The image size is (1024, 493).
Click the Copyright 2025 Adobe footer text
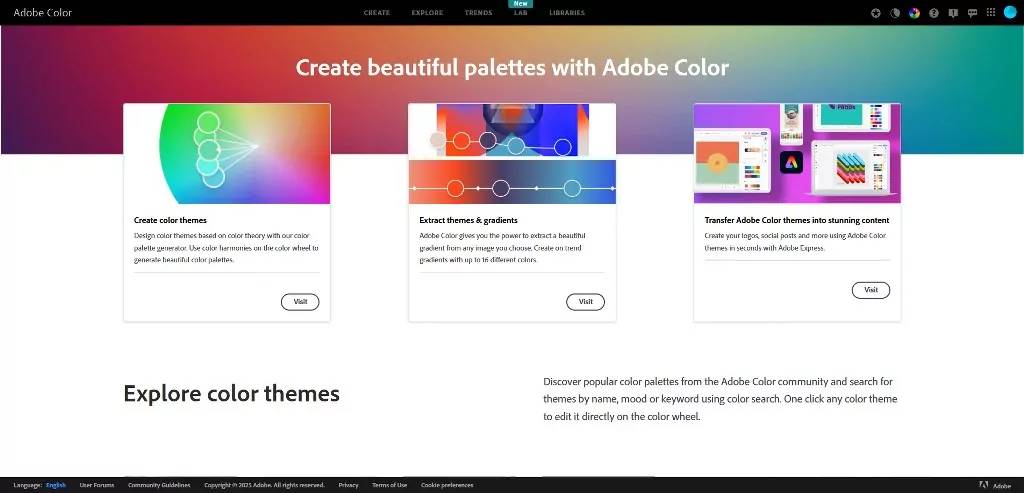tap(264, 485)
